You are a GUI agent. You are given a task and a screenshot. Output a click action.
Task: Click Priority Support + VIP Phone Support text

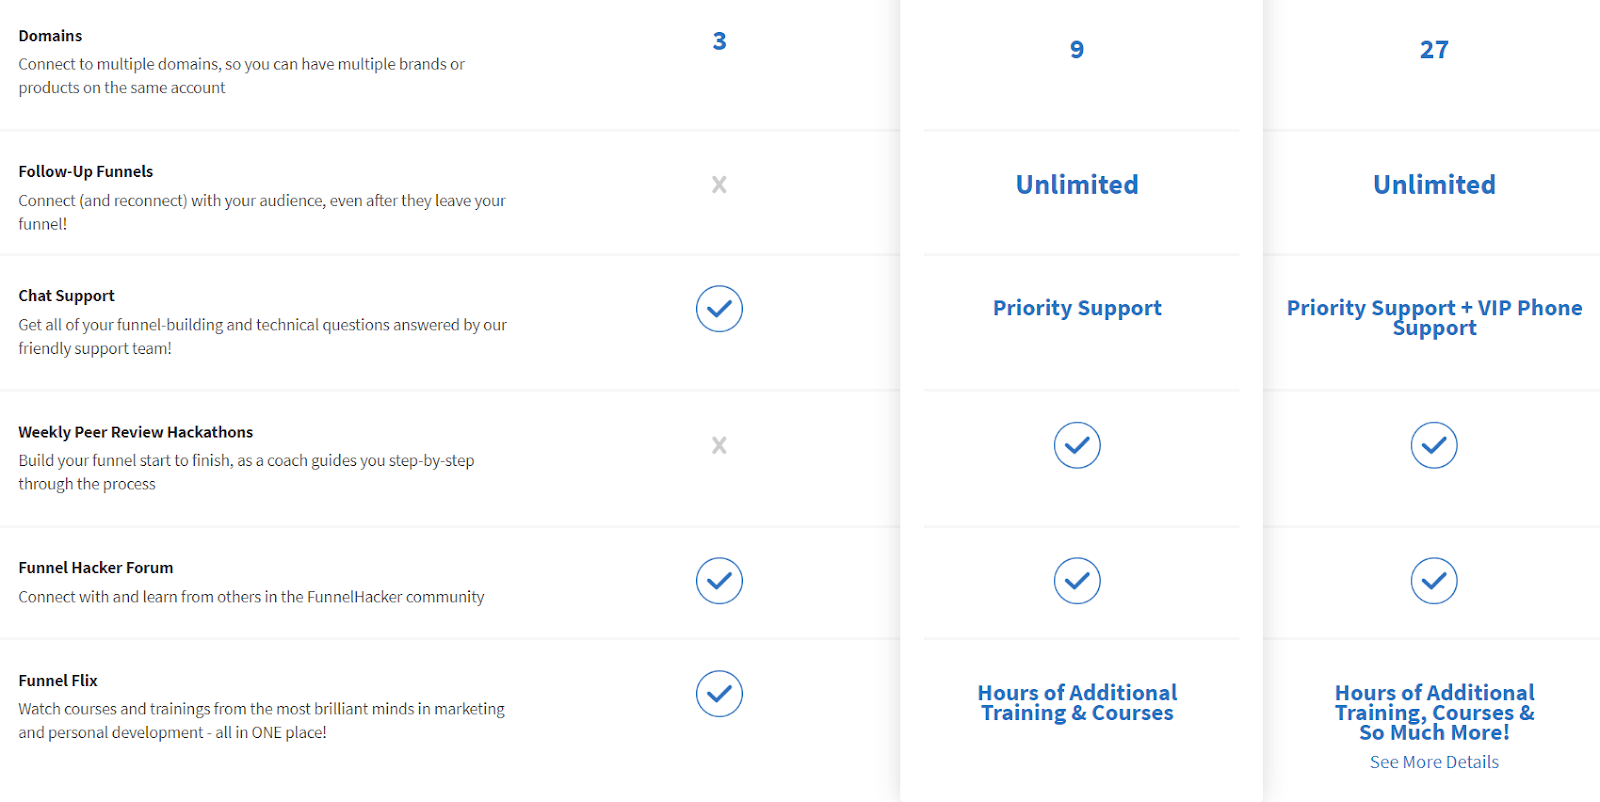1434,318
